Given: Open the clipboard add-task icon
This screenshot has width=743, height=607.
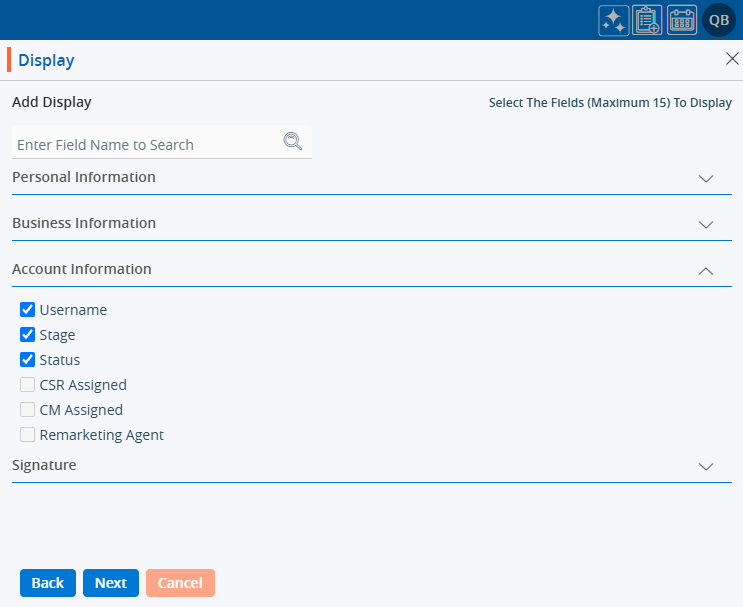Looking at the screenshot, I should point(647,21).
